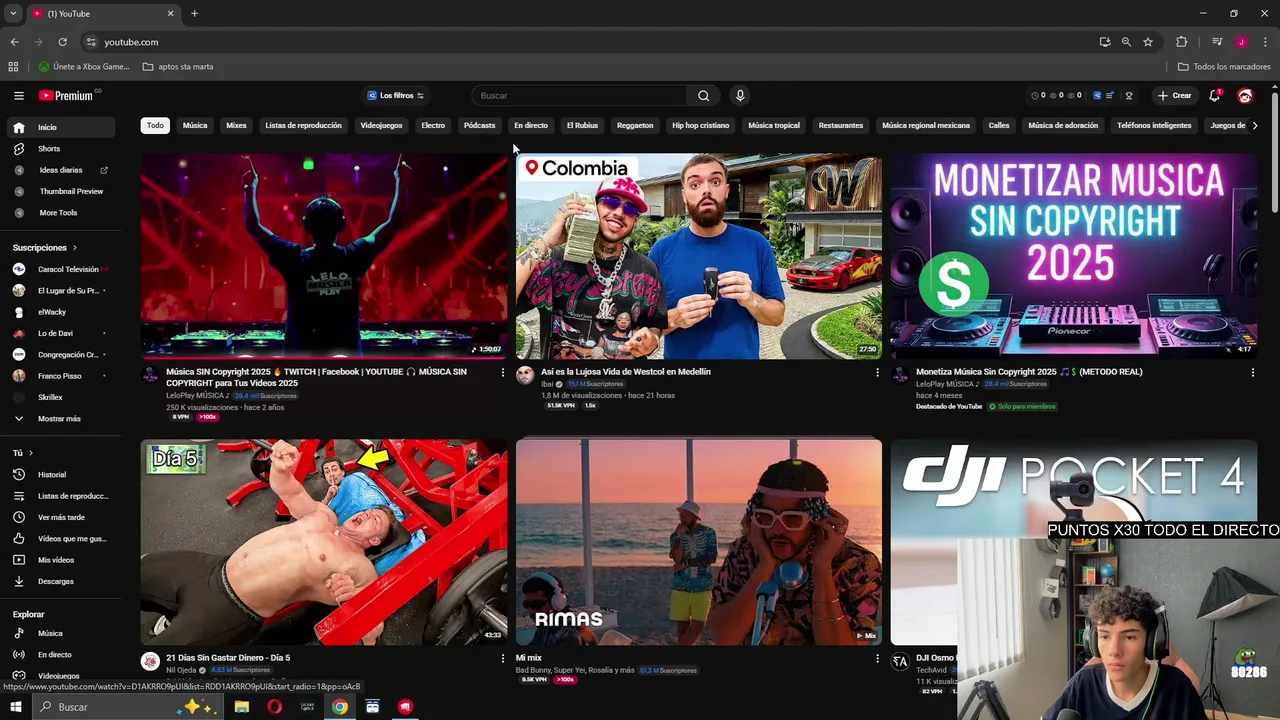The height and width of the screenshot is (720, 1280).
Task: Open the Música SIN Copyright 2025 Twitch thumbnail
Action: (x=324, y=256)
